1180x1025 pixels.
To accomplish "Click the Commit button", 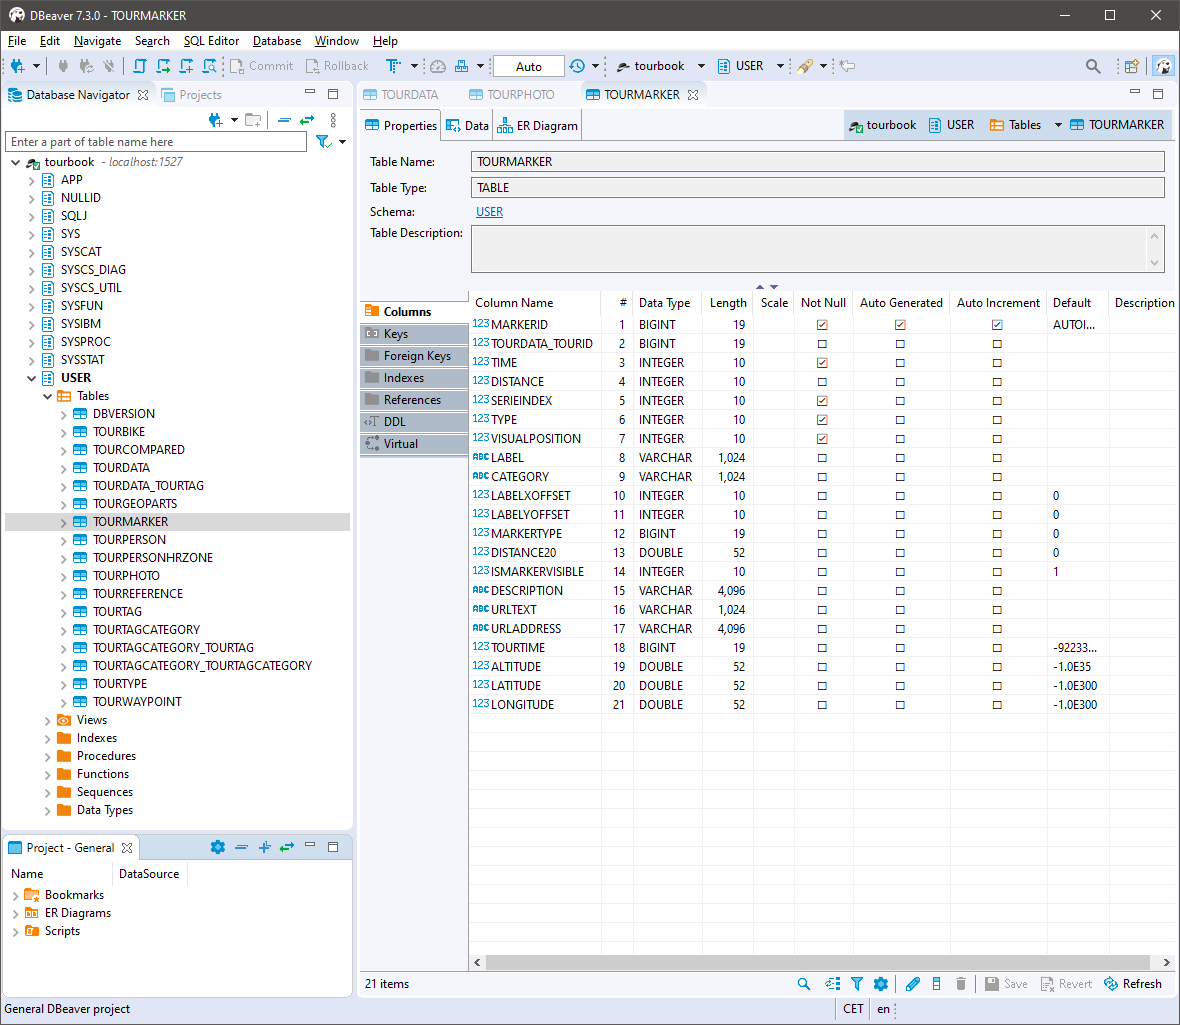I will click(261, 66).
